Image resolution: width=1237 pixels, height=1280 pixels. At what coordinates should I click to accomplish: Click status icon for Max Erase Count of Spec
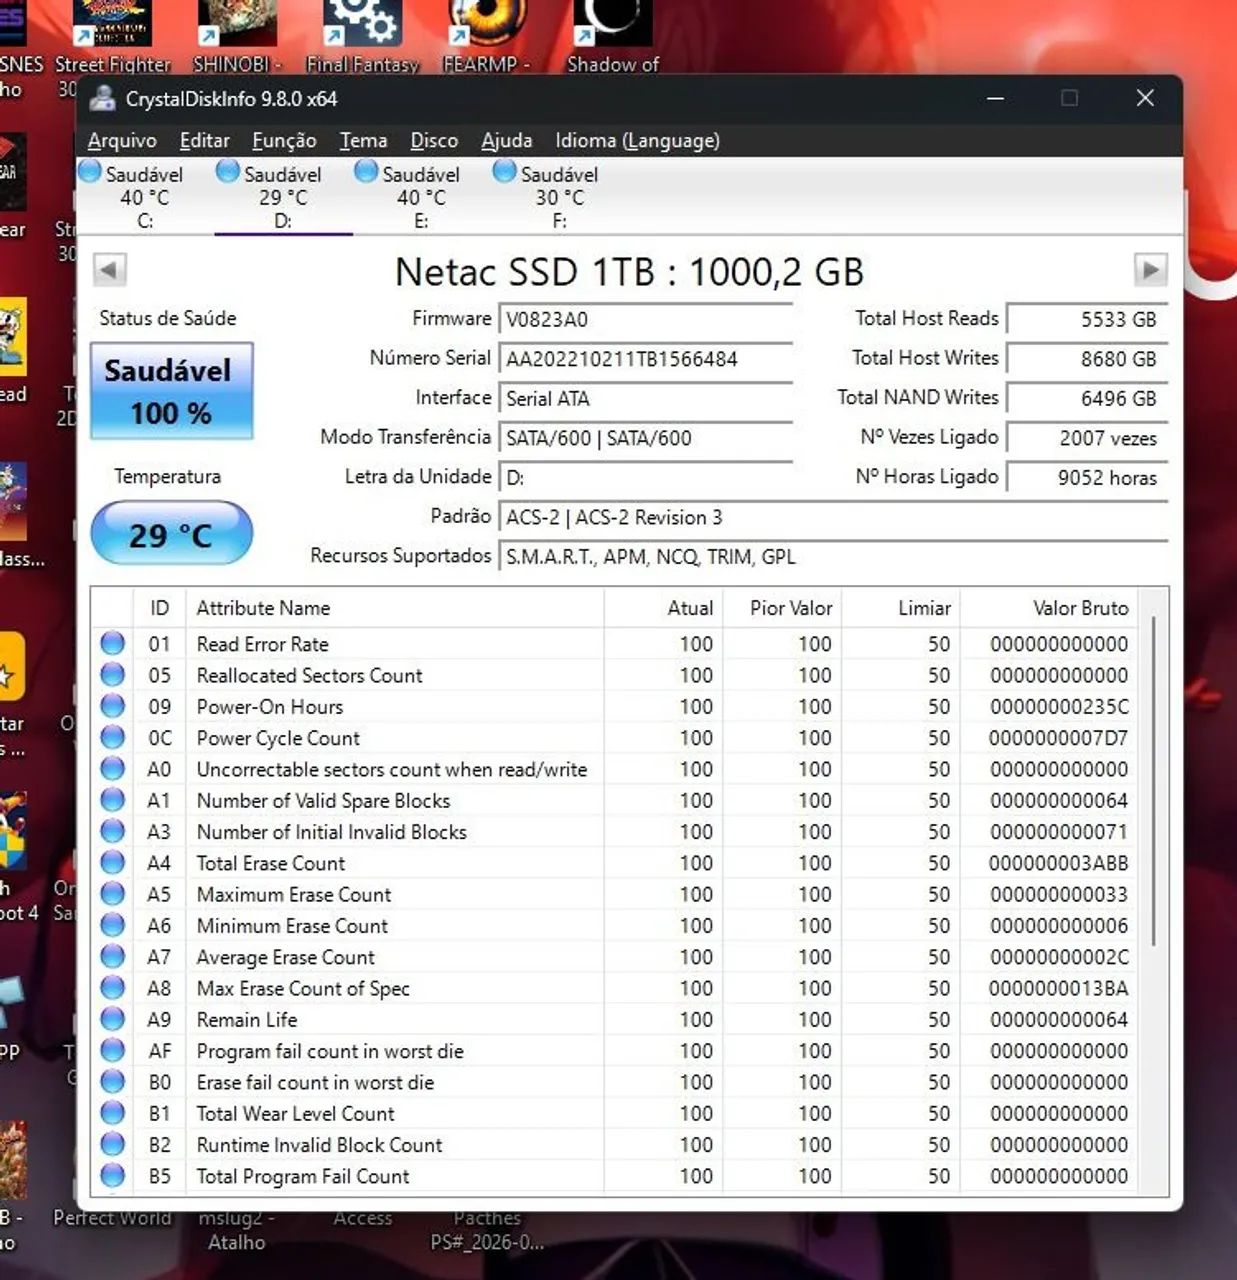(x=112, y=988)
